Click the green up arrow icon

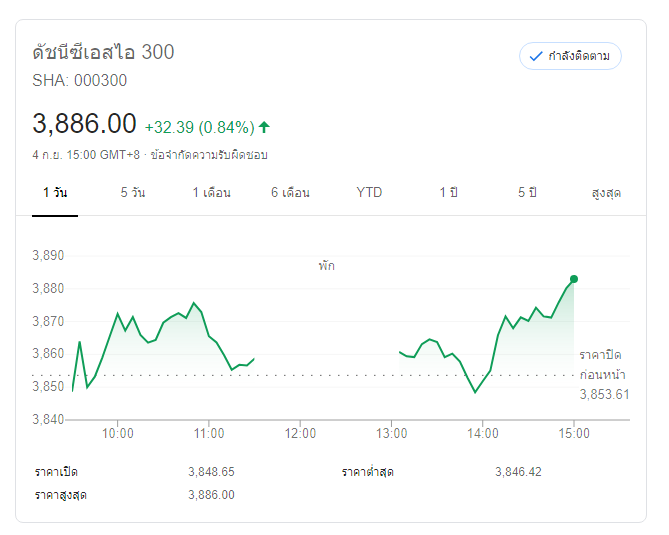pos(264,127)
